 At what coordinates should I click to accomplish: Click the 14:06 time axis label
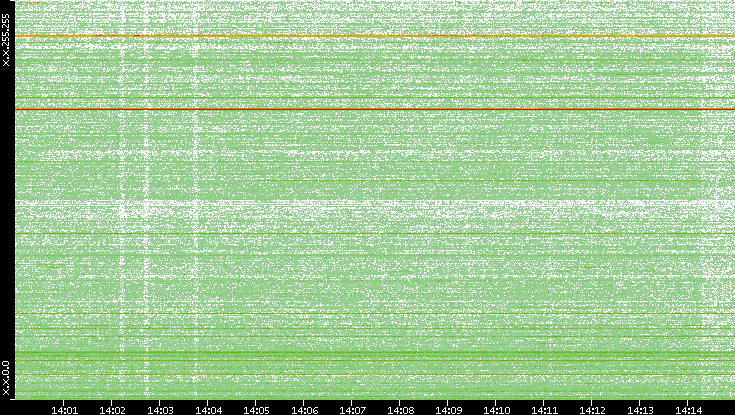pos(304,410)
